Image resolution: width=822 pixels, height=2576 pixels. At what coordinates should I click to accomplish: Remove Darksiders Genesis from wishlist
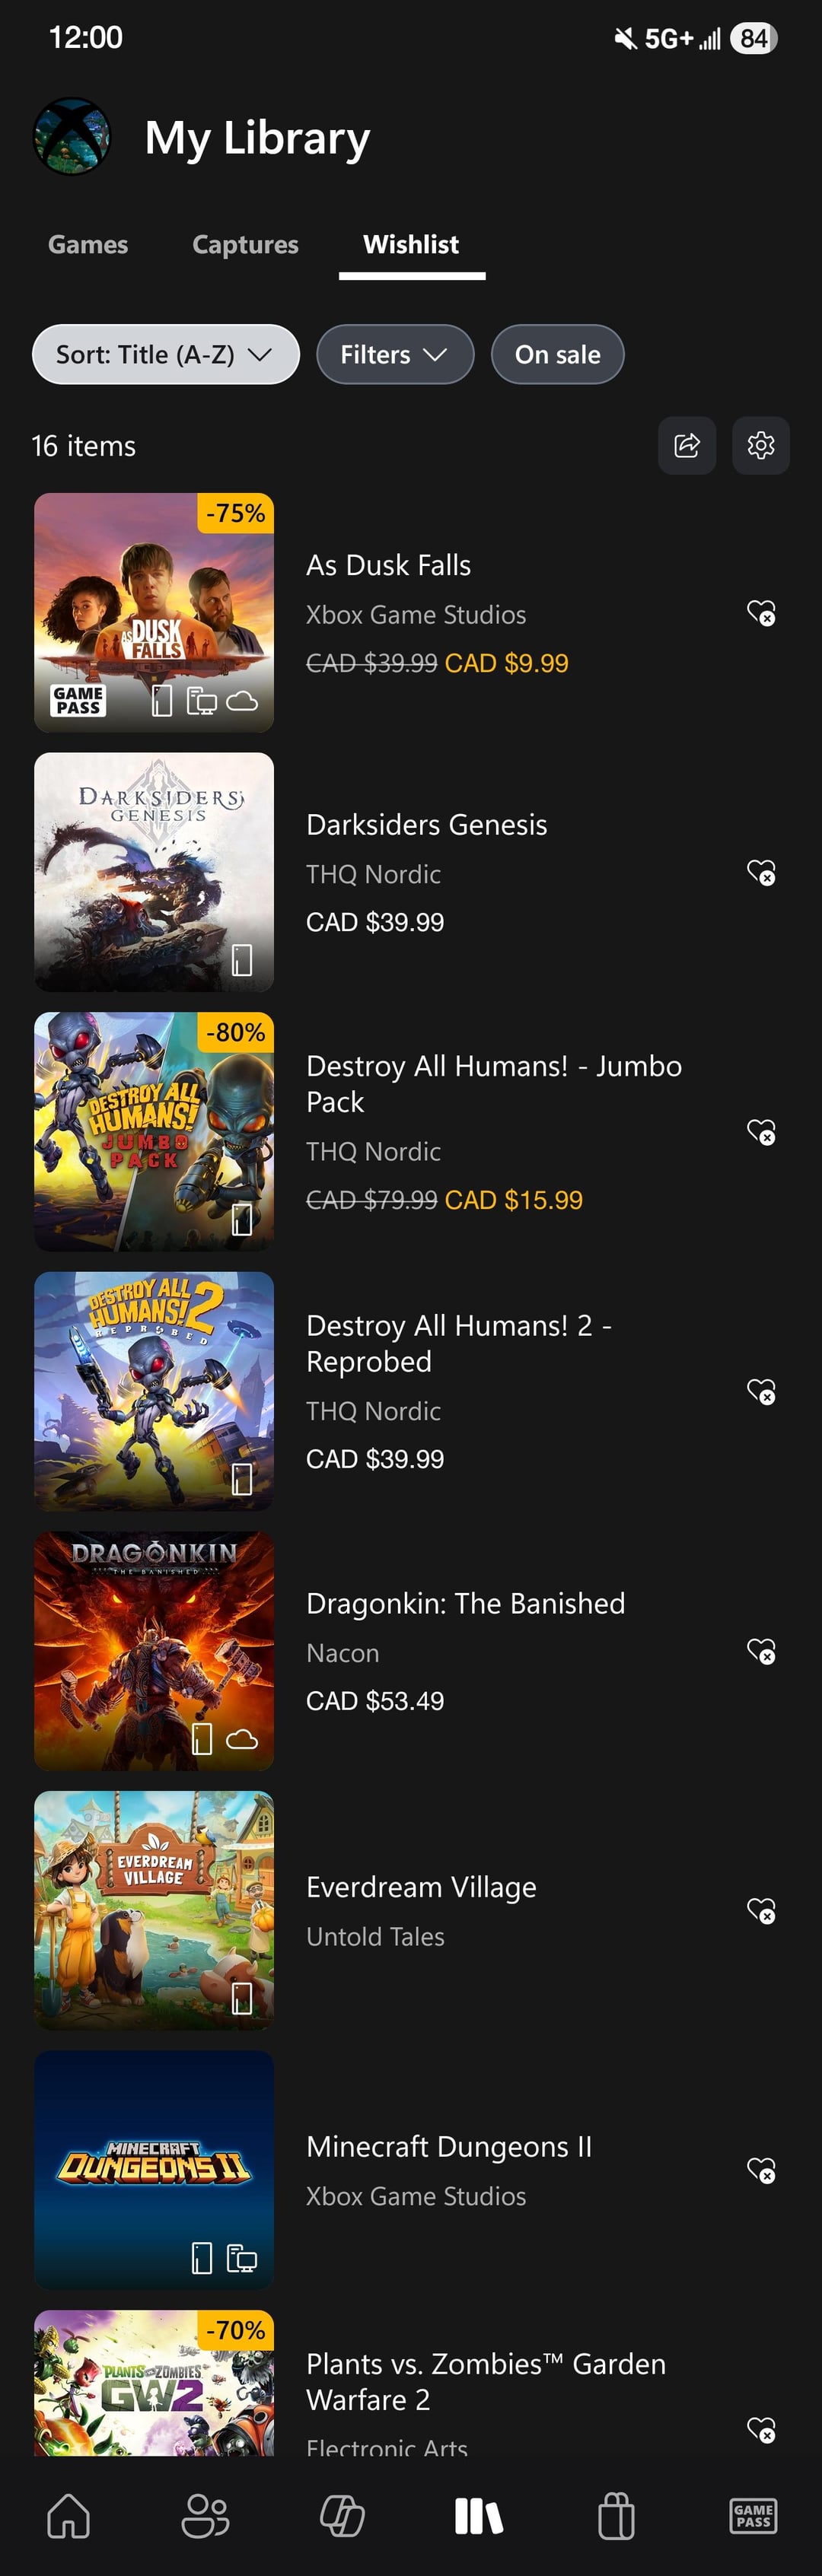click(761, 873)
